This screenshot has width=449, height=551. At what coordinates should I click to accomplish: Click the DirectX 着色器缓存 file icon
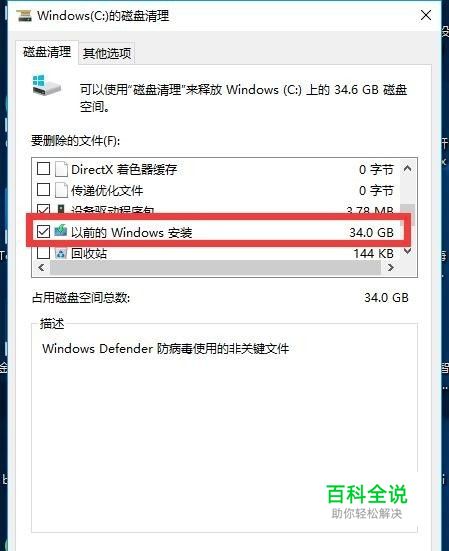coord(61,169)
